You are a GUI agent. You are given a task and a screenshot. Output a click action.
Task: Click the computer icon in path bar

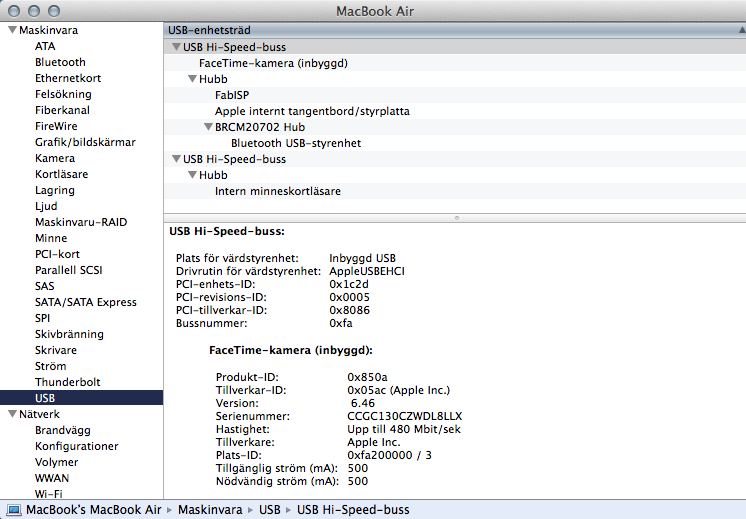14,510
